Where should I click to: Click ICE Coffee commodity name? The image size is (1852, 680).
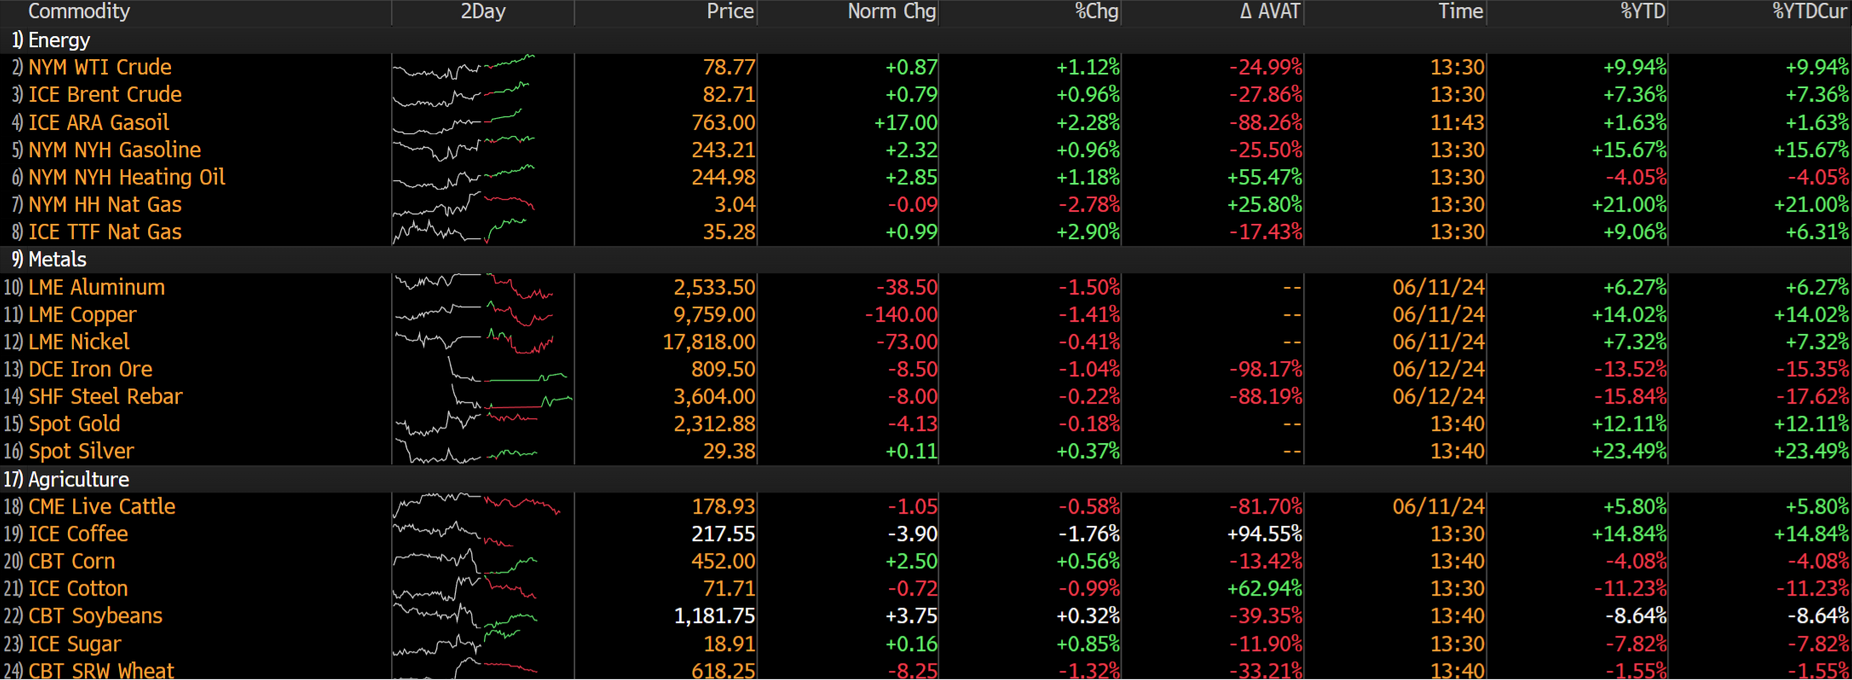78,533
